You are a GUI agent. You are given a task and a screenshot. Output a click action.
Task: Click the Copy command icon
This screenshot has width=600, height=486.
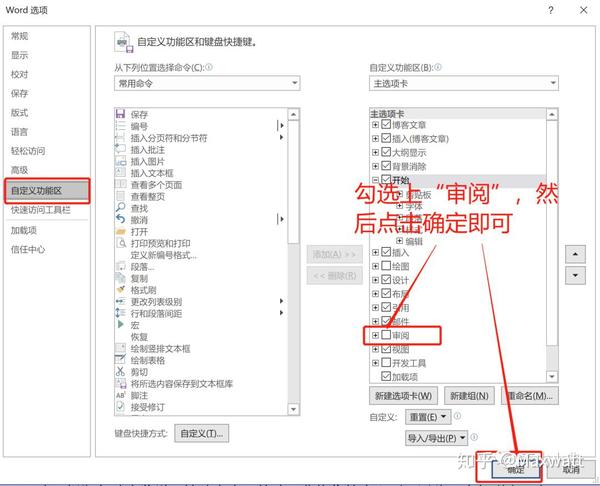121,278
